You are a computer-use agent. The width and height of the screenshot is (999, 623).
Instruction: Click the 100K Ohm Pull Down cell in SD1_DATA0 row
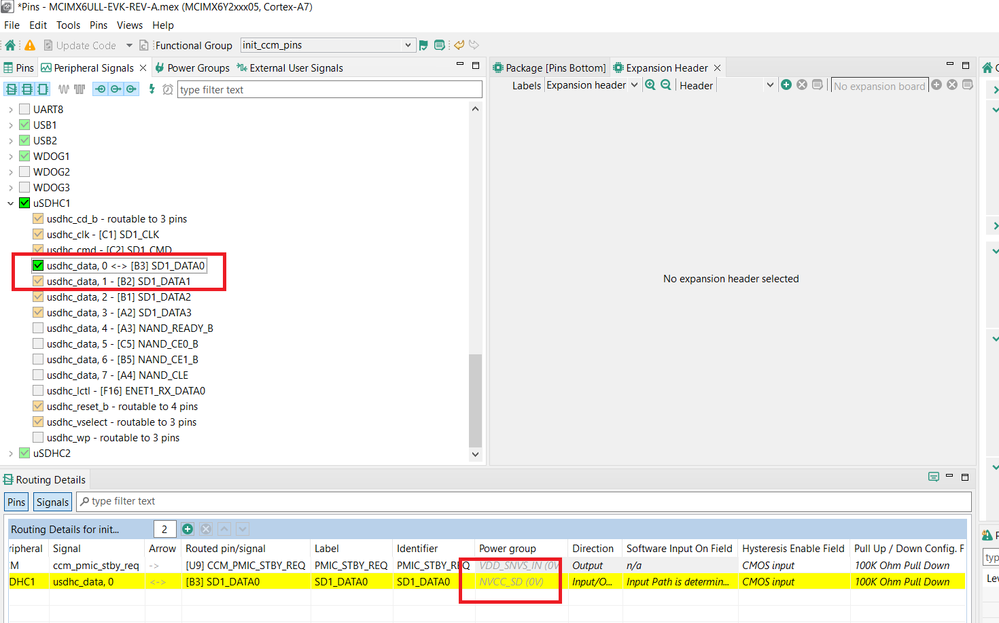coord(907,582)
